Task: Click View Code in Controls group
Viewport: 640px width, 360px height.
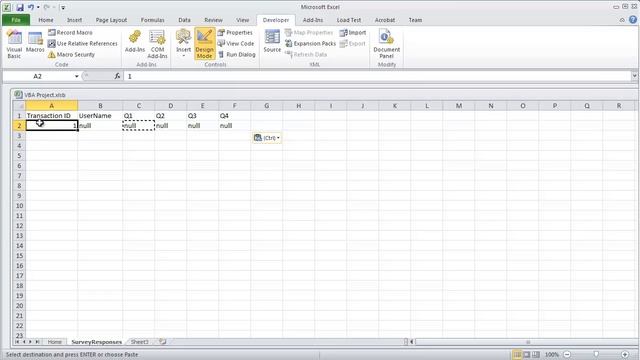Action: pos(236,43)
